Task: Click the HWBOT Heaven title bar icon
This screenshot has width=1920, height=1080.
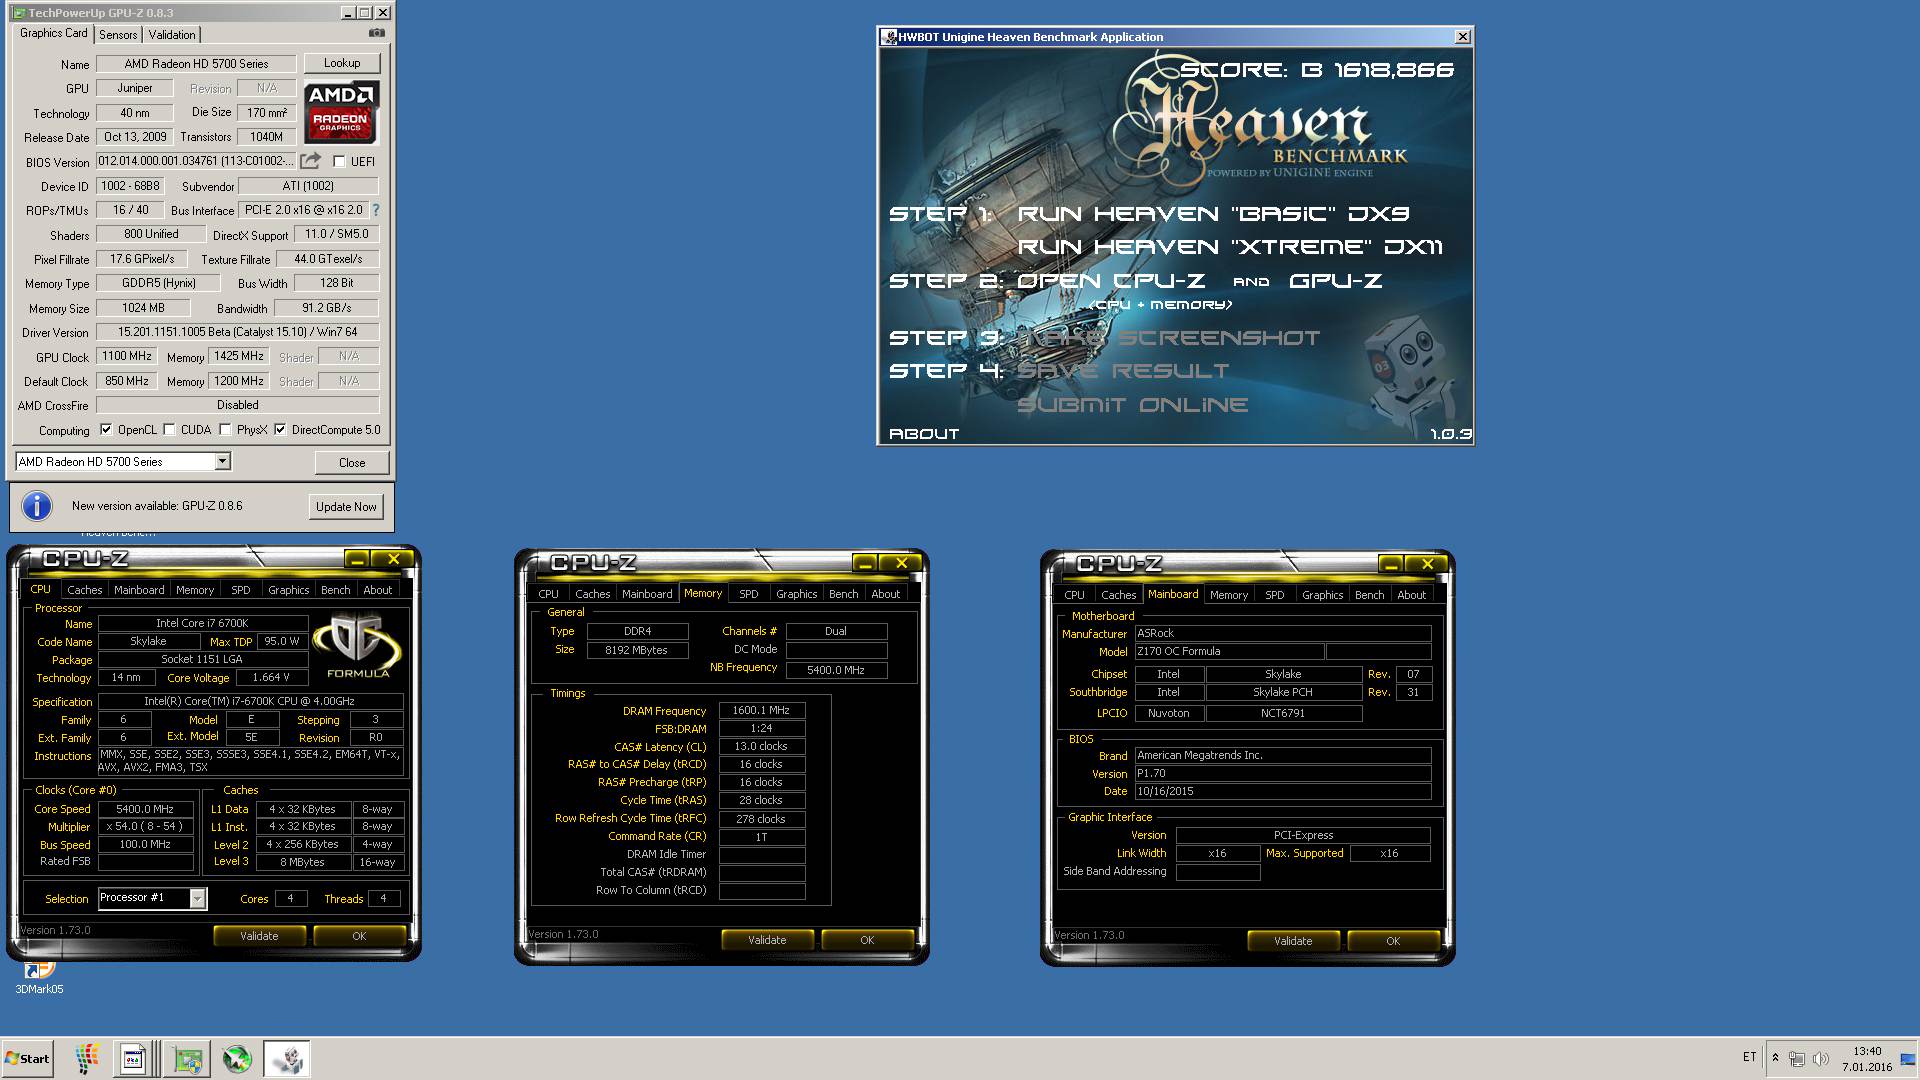Action: (x=888, y=37)
